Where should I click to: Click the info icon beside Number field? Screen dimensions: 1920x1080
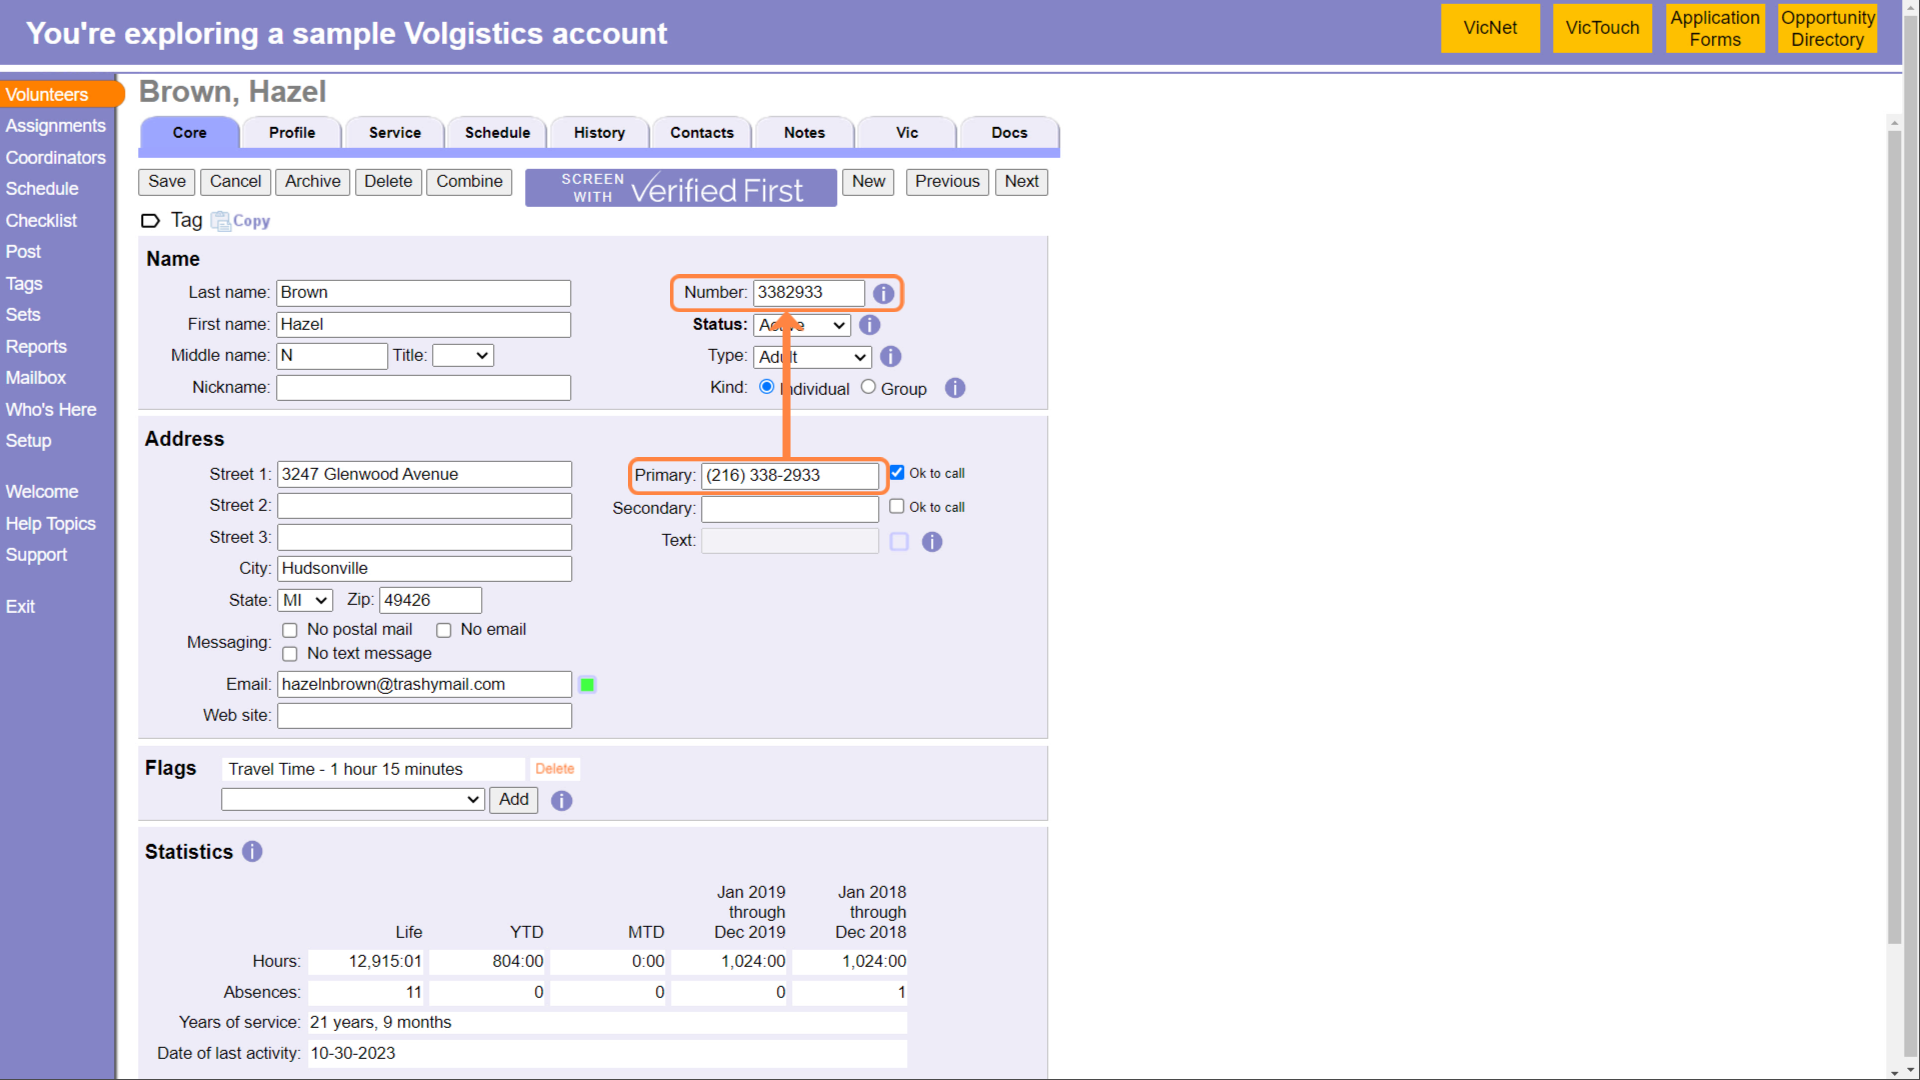[883, 294]
